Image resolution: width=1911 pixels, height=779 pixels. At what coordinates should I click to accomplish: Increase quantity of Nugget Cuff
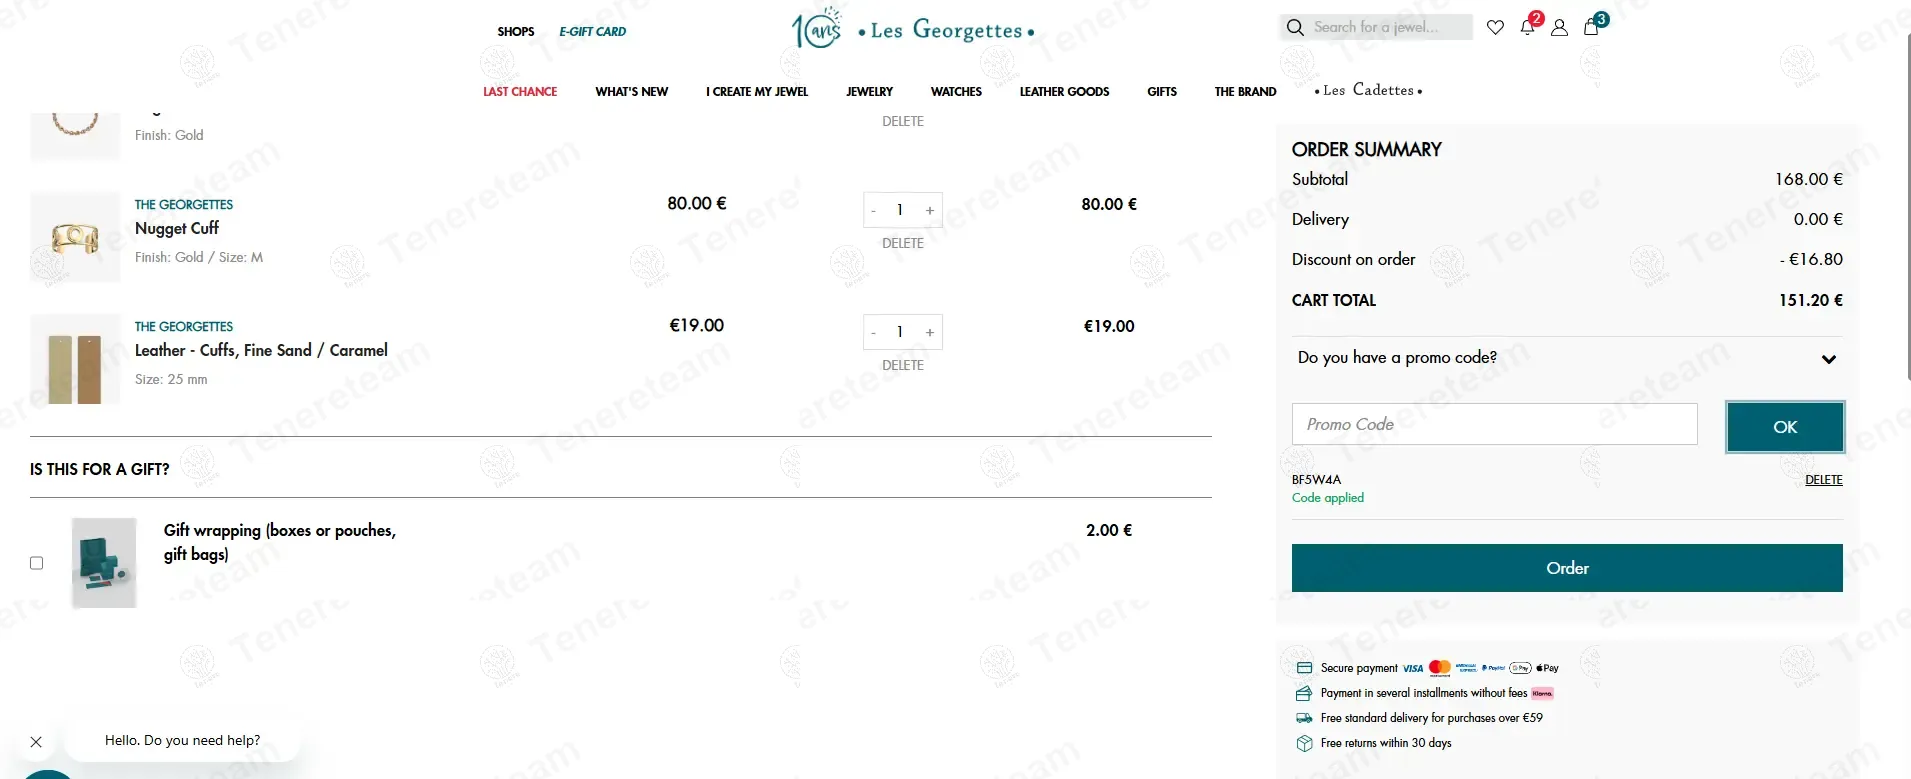(930, 210)
